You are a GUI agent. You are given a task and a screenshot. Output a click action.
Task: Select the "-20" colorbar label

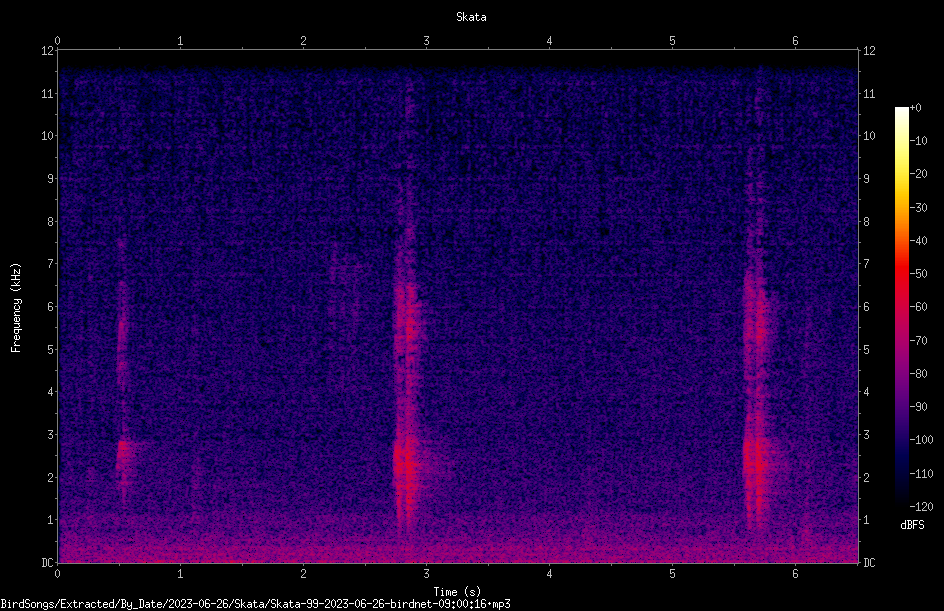pos(919,174)
